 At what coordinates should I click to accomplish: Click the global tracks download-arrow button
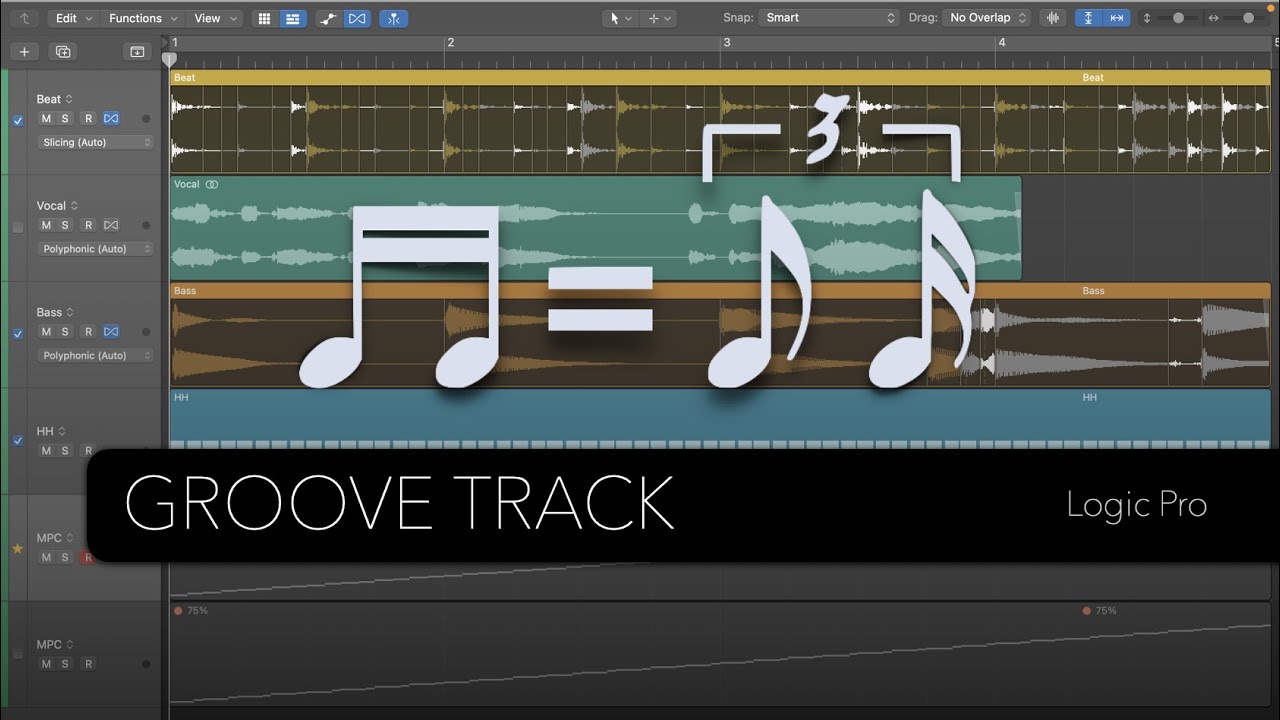[137, 51]
